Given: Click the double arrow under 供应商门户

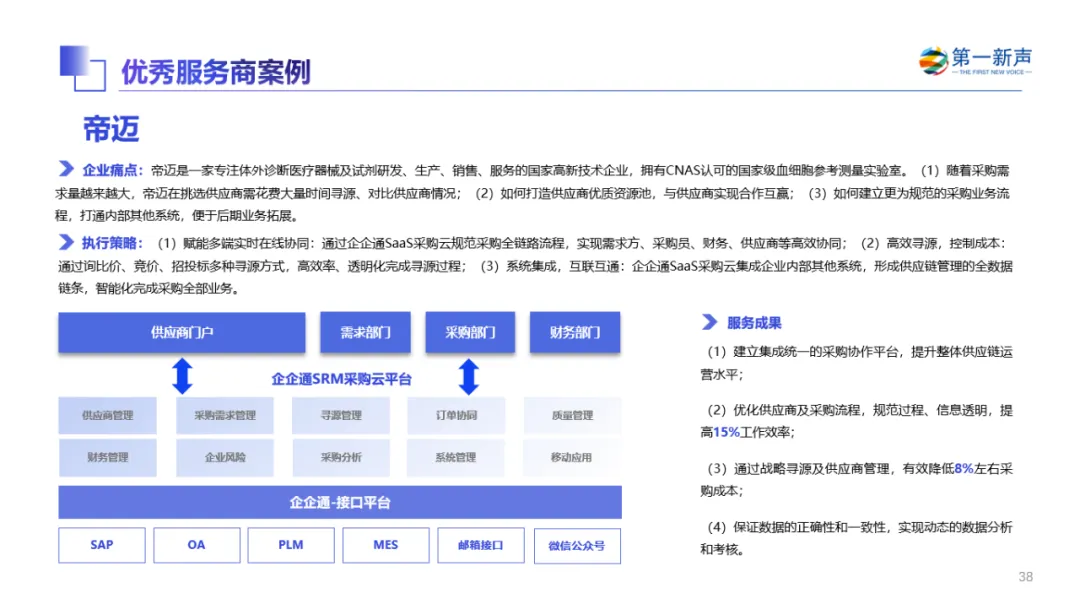Looking at the screenshot, I should pos(182,376).
